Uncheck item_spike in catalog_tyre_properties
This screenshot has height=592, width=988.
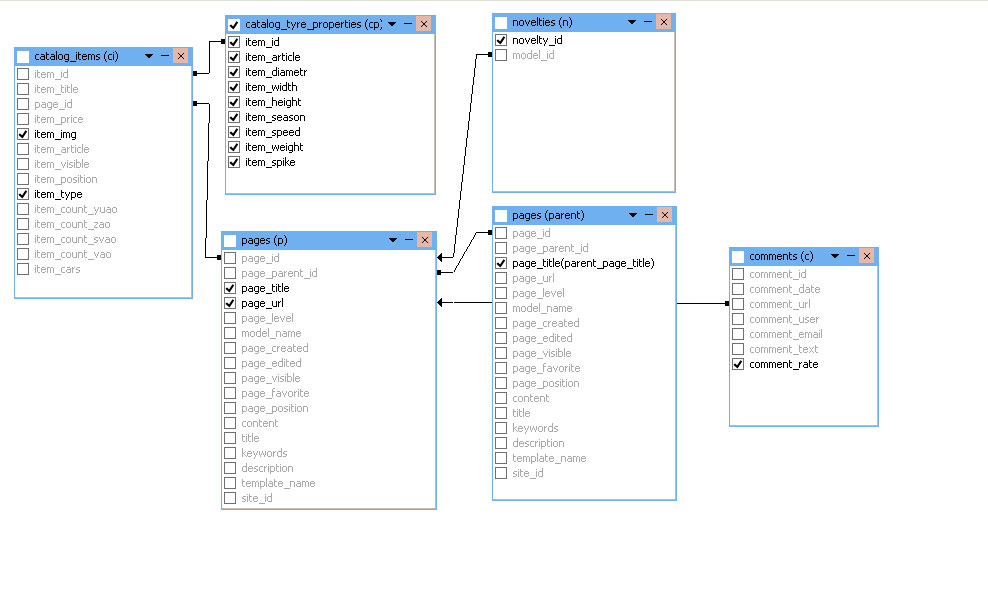click(234, 162)
